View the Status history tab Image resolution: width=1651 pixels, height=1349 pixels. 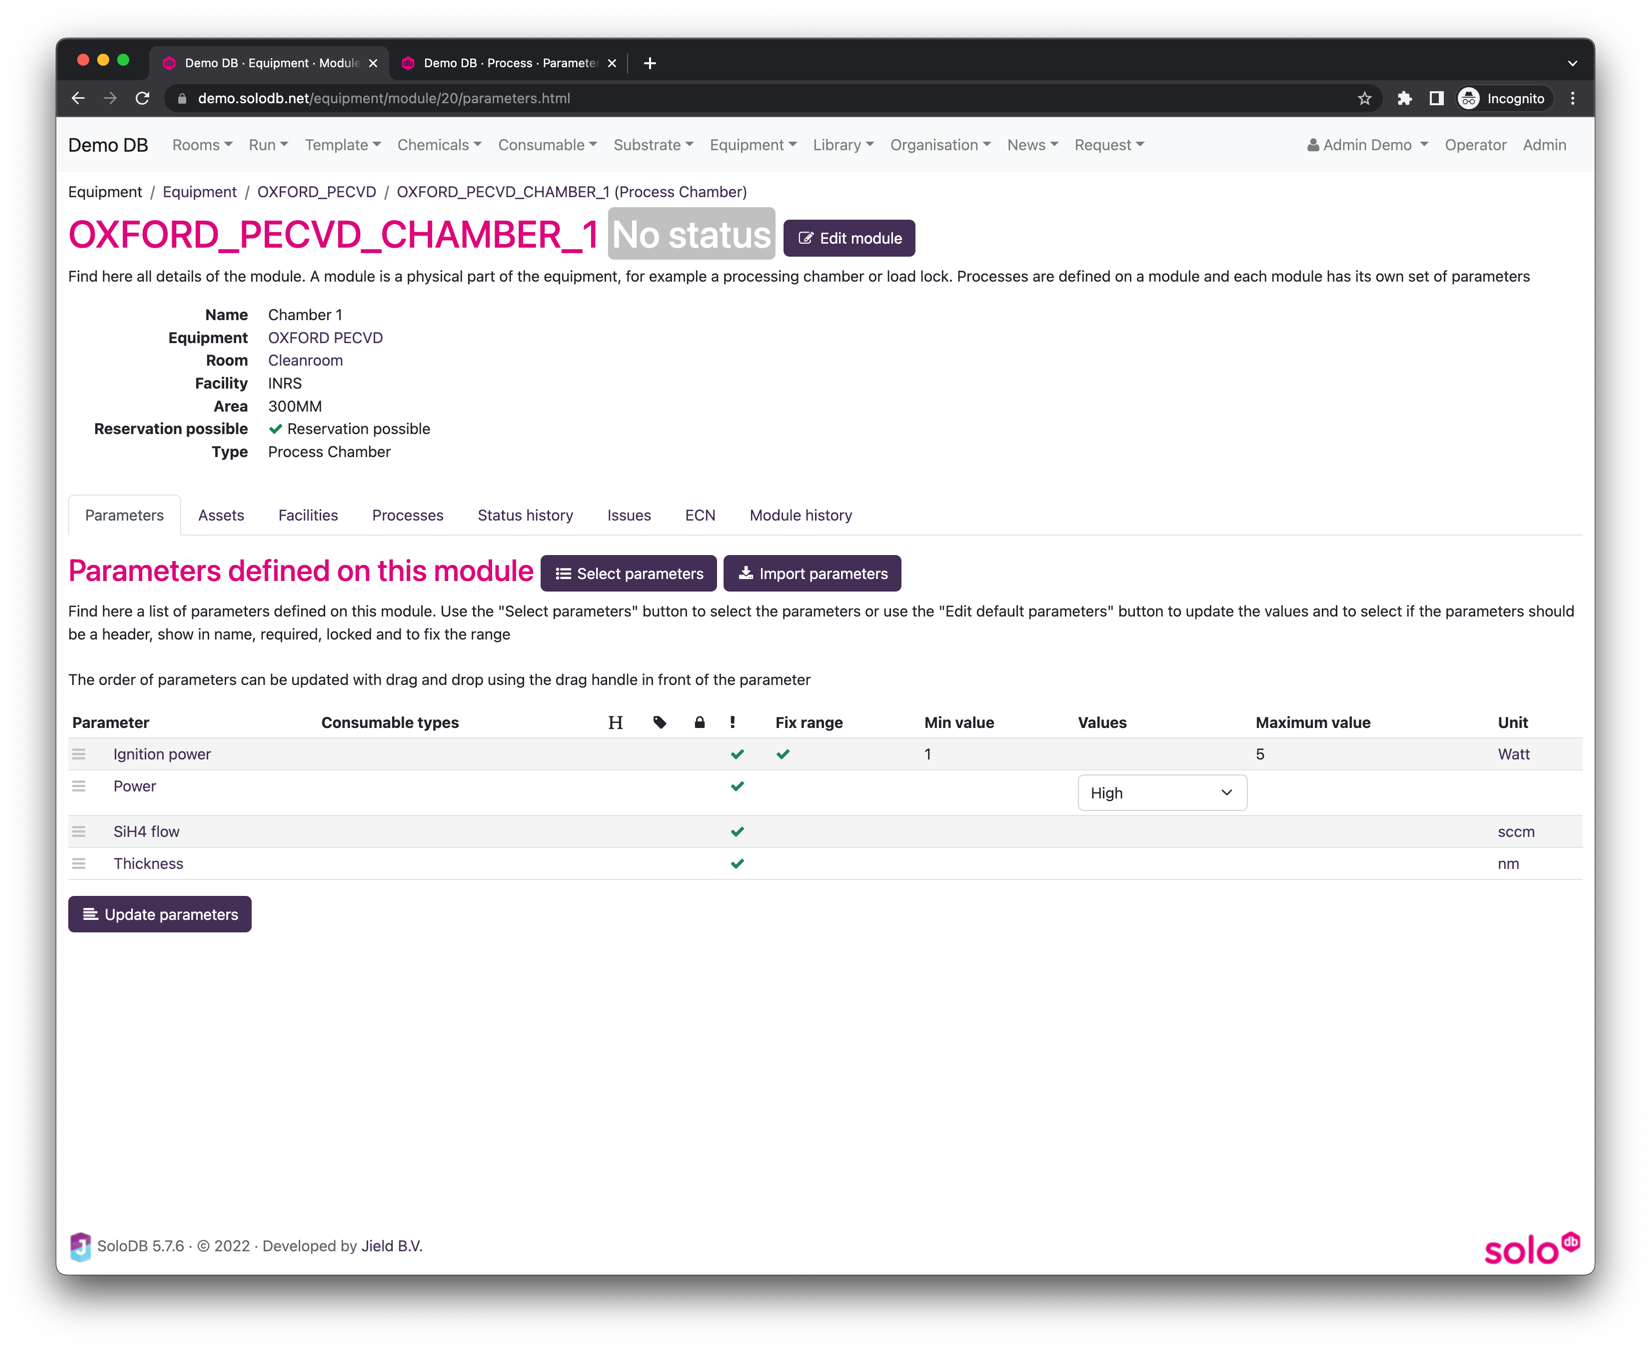pyautogui.click(x=525, y=515)
